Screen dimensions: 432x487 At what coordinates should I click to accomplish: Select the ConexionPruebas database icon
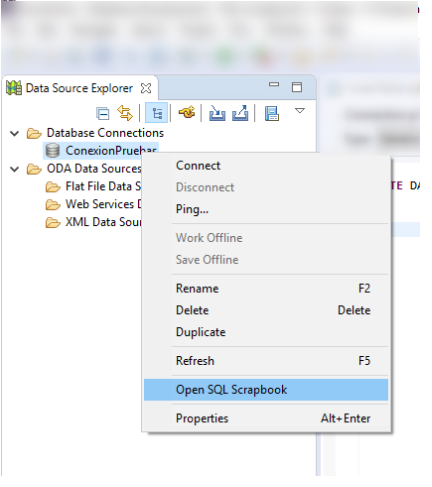point(53,151)
